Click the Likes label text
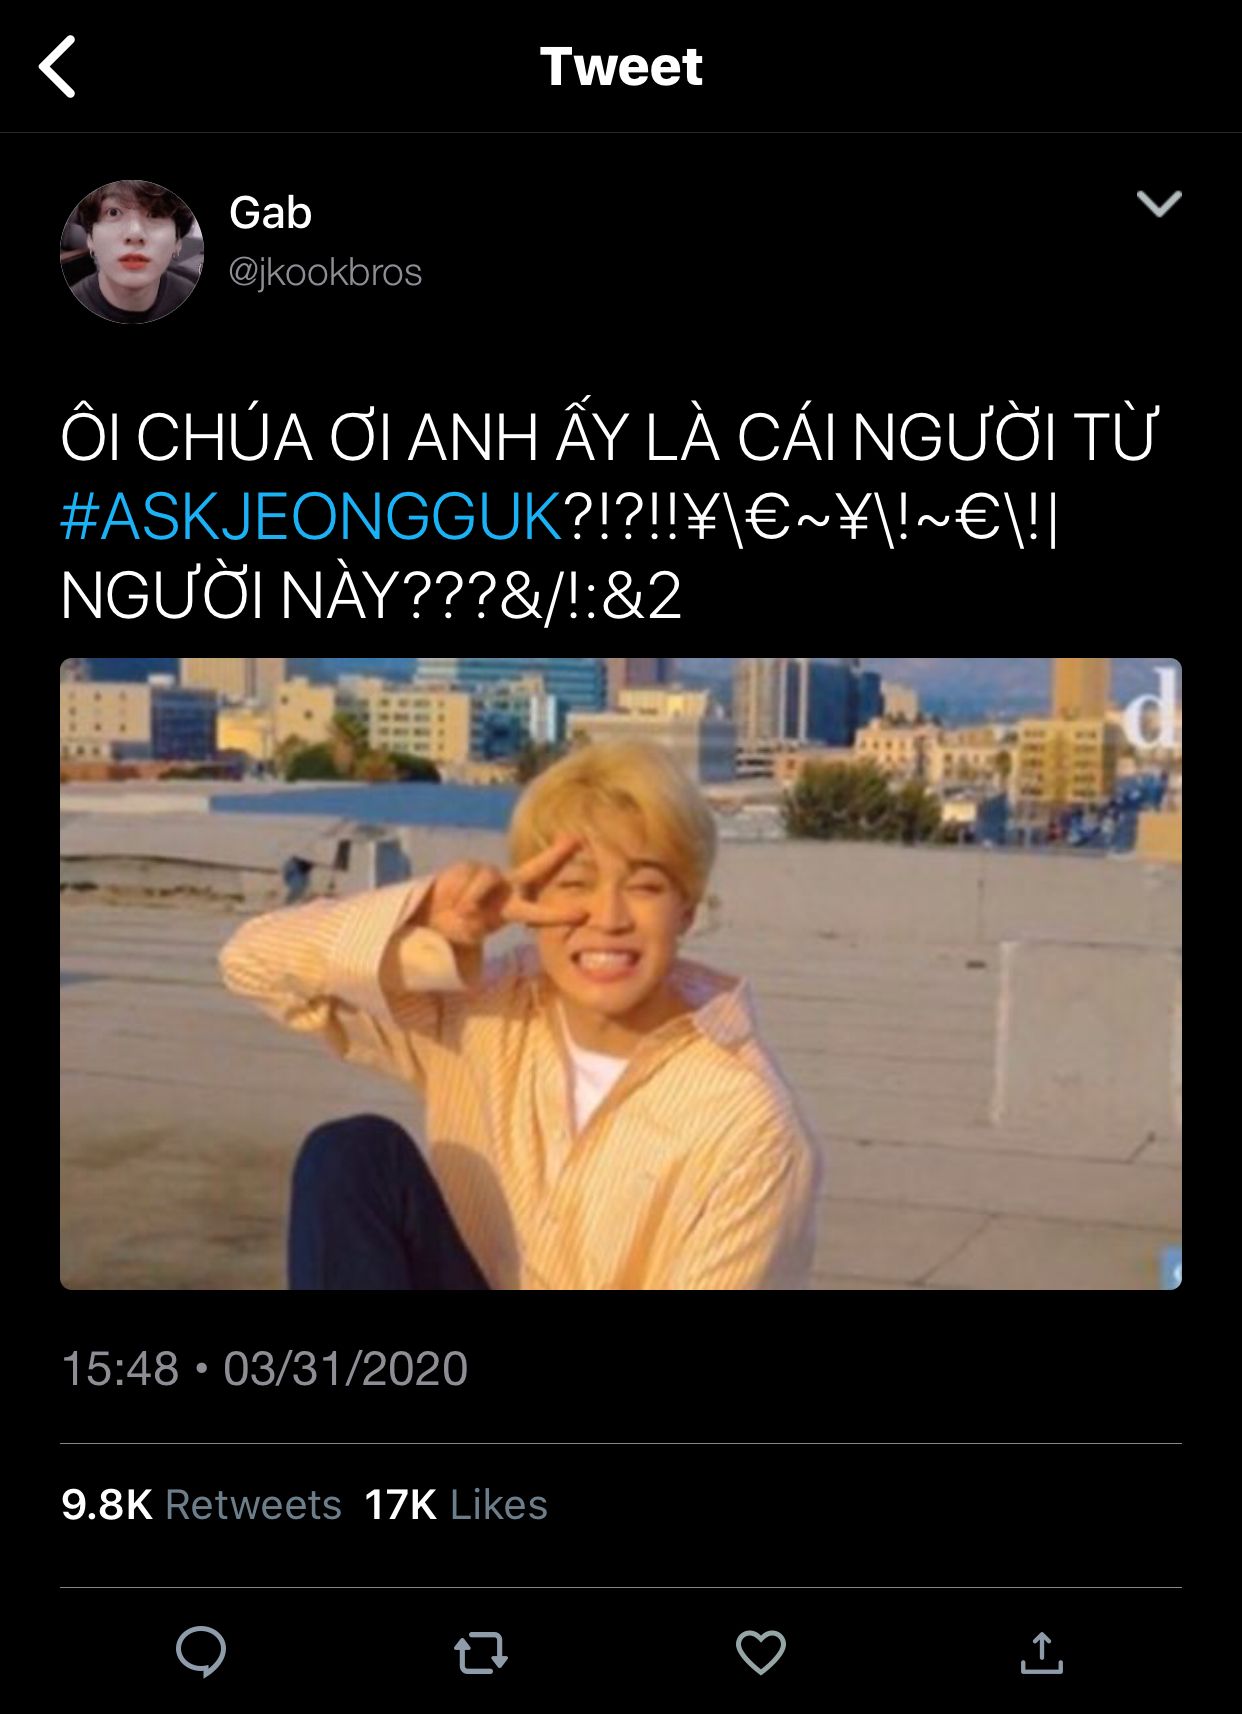This screenshot has height=1714, width=1242. (x=499, y=1504)
